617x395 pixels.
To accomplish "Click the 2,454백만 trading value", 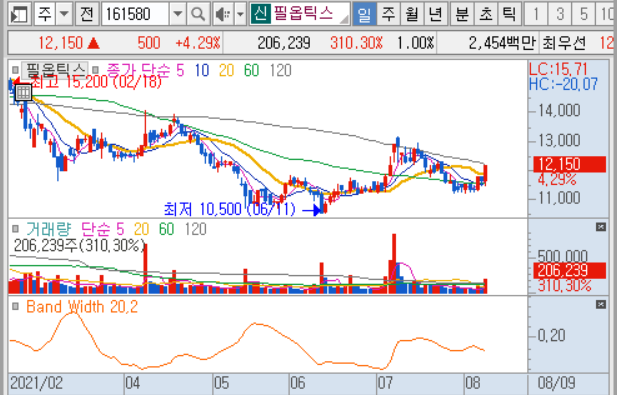I will coord(502,42).
